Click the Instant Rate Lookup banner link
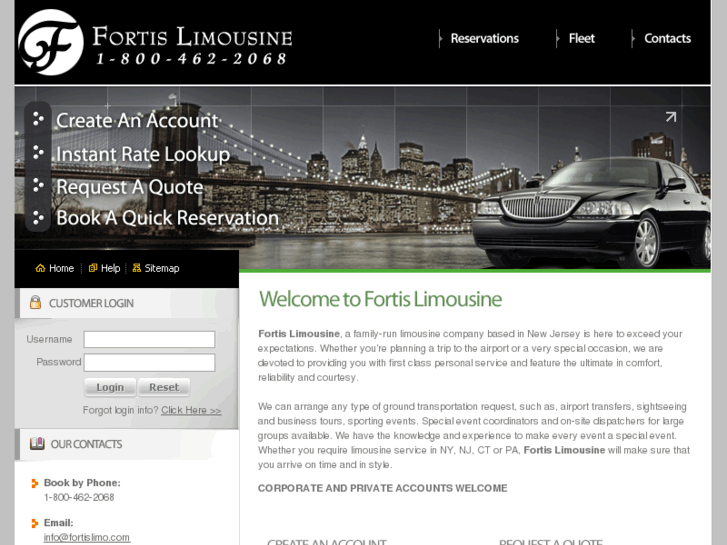 click(x=143, y=154)
